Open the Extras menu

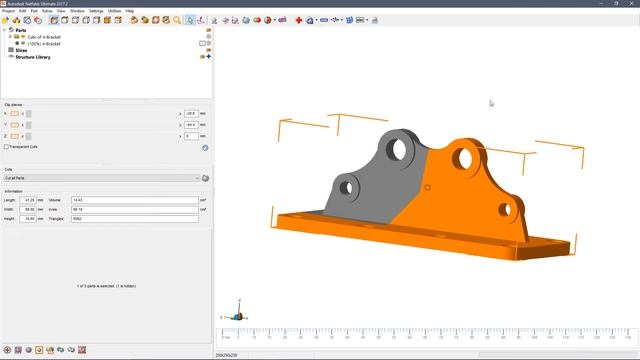pos(47,11)
